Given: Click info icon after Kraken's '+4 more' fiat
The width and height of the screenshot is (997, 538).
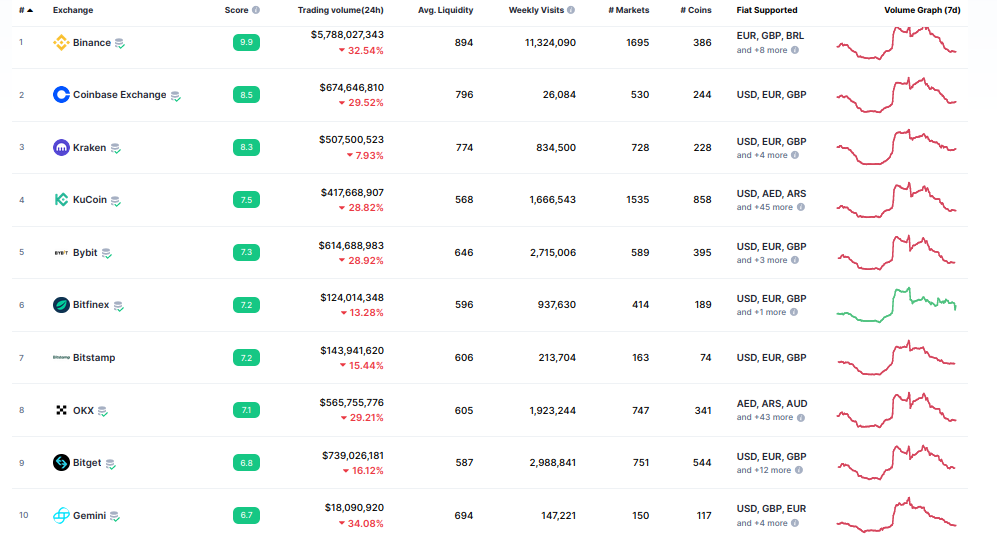Looking at the screenshot, I should [x=795, y=155].
